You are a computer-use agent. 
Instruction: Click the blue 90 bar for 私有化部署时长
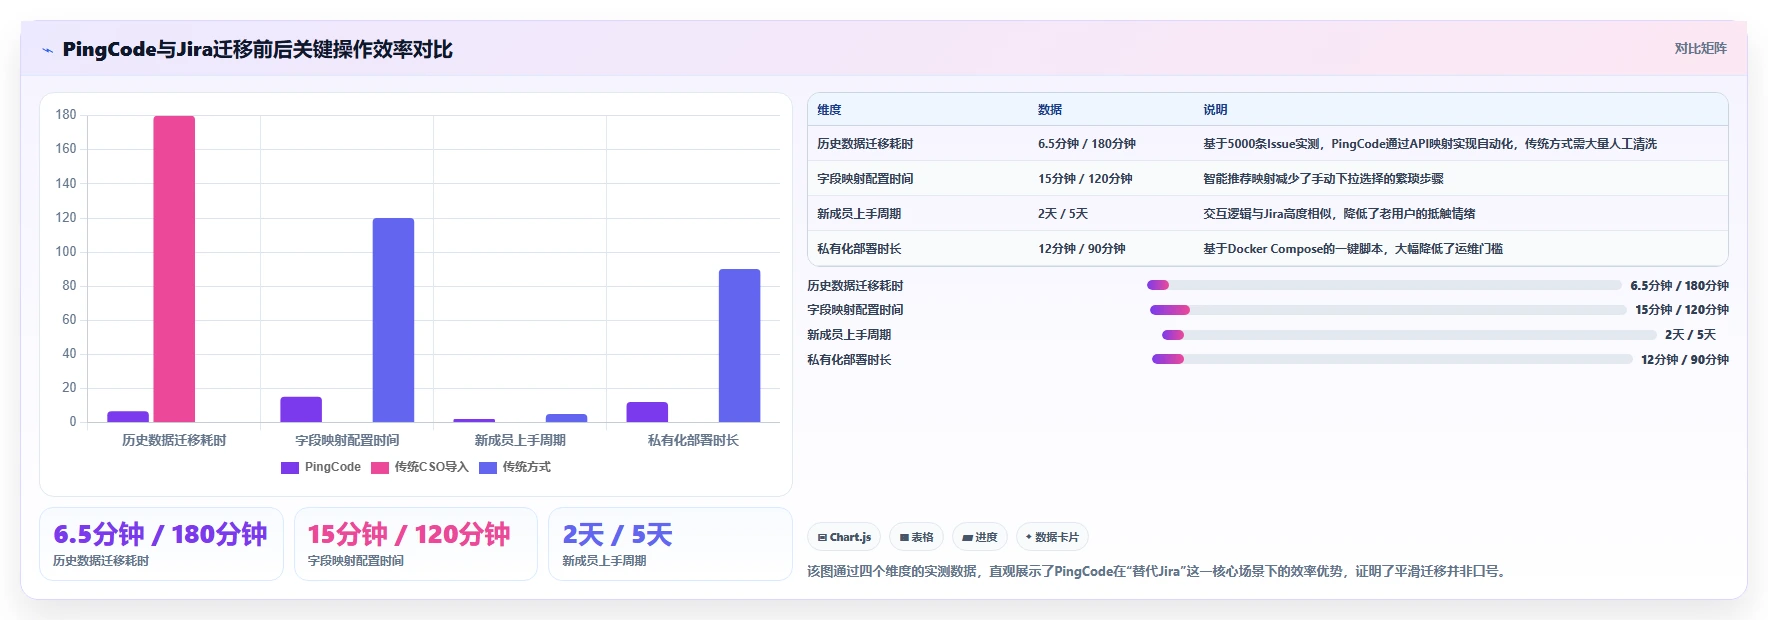pyautogui.click(x=739, y=345)
